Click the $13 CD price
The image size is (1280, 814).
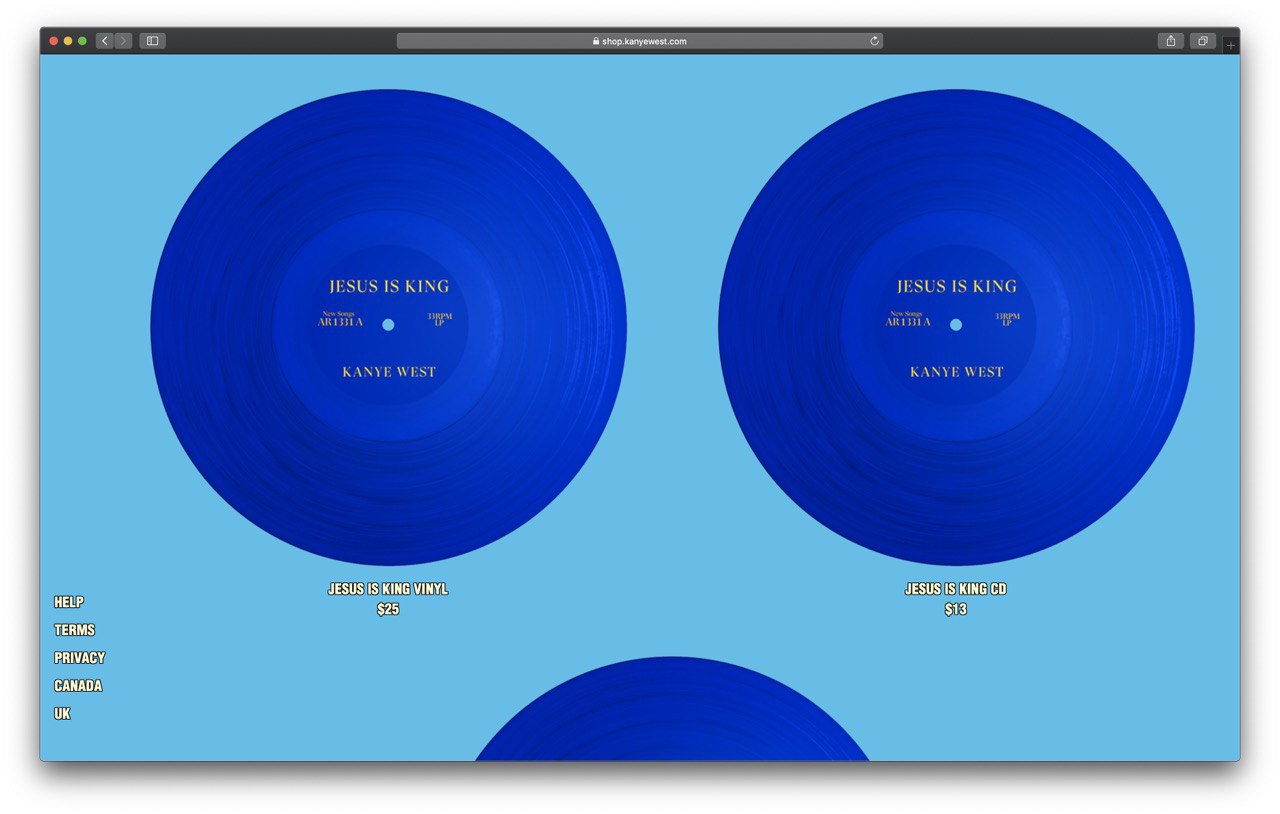click(x=956, y=609)
